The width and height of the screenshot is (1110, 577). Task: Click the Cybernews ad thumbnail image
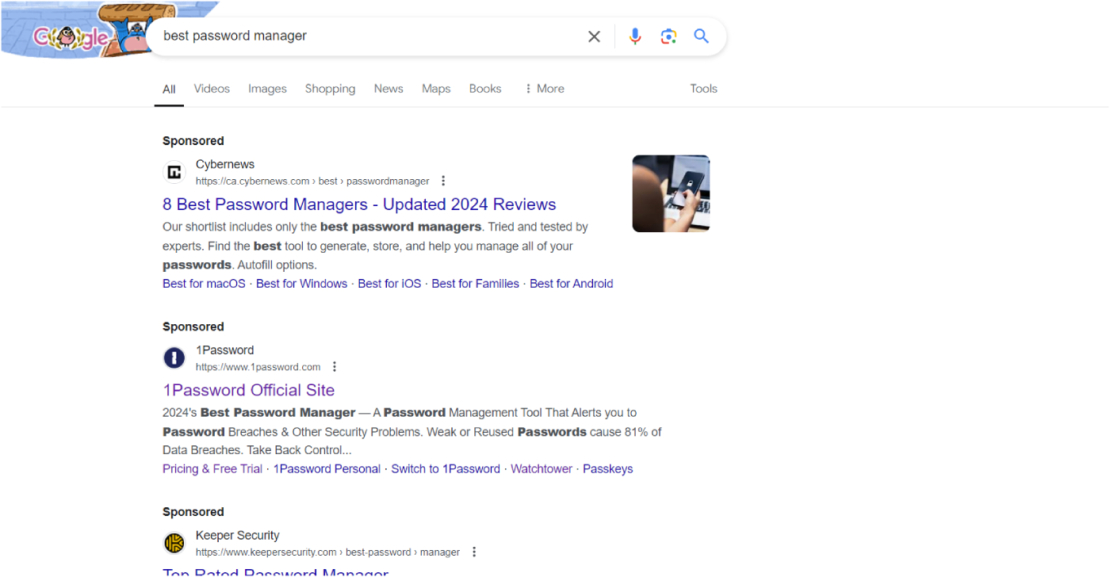(x=671, y=193)
